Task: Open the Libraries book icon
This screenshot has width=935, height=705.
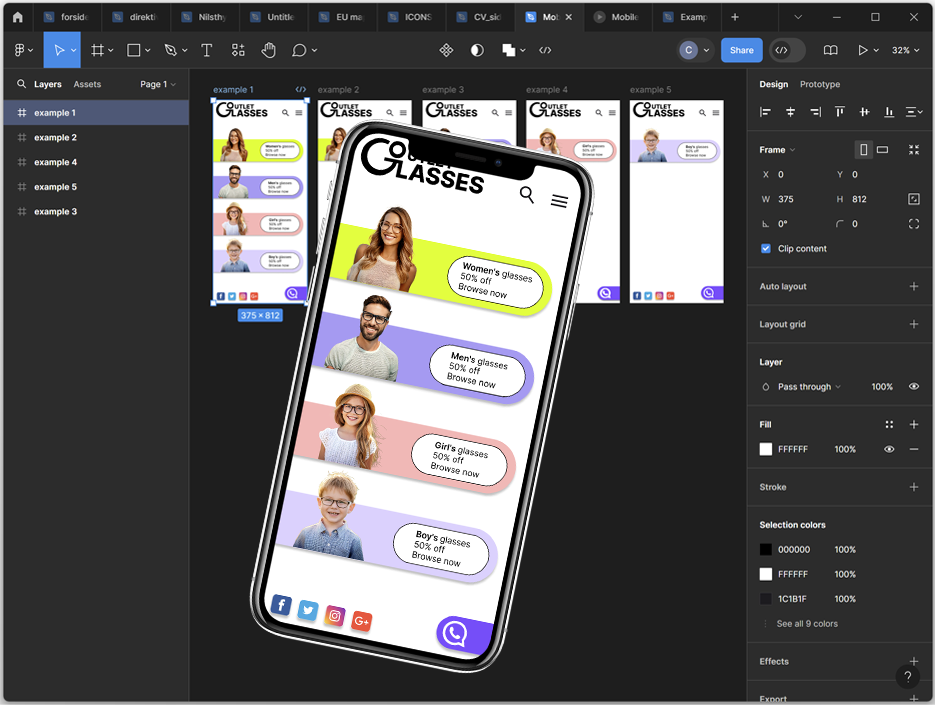Action: pyautogui.click(x=830, y=50)
